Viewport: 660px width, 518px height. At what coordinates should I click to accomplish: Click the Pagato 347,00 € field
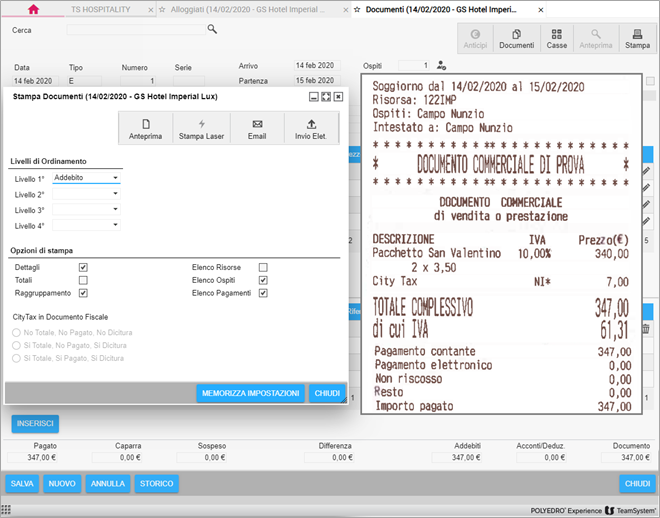click(32, 457)
